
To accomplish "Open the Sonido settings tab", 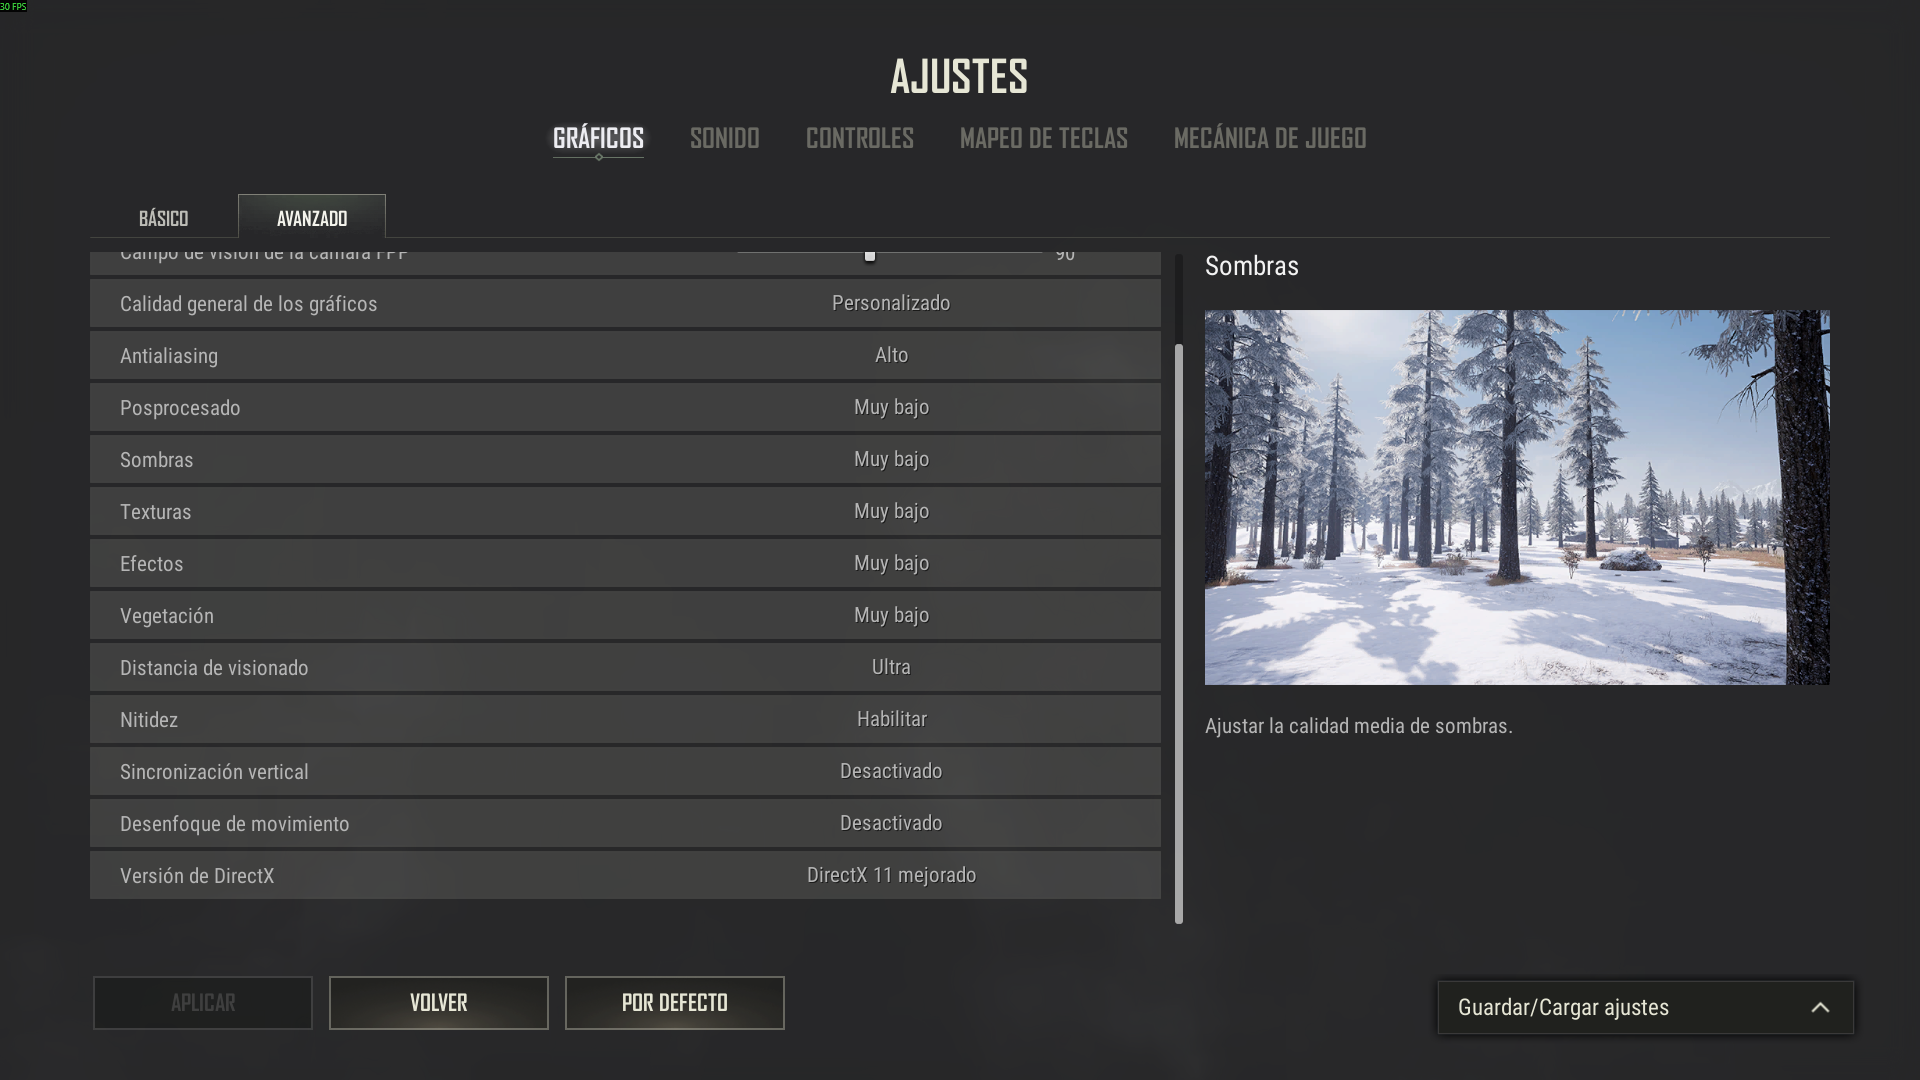I will click(724, 138).
